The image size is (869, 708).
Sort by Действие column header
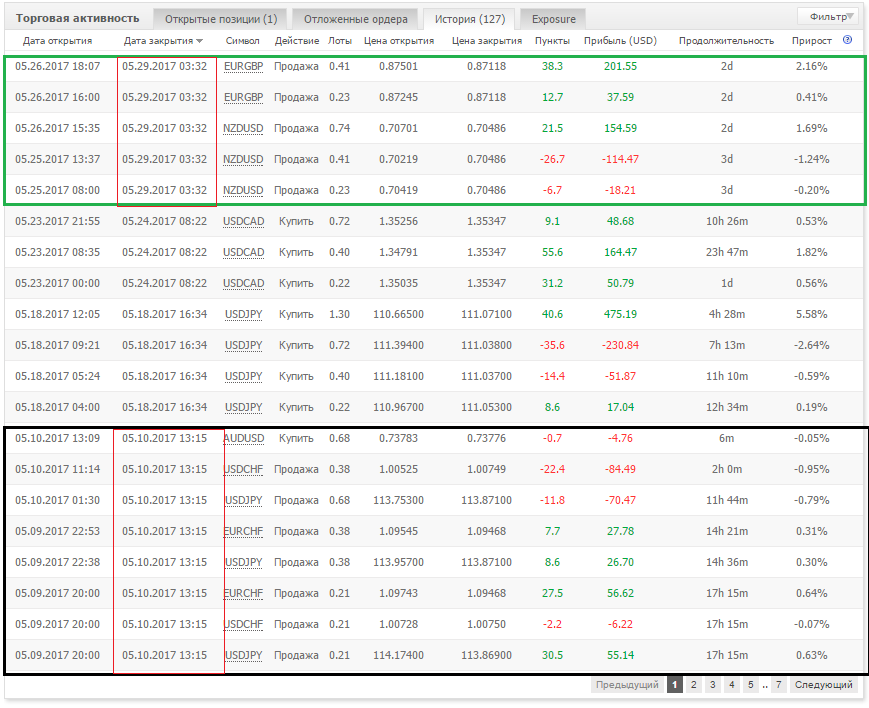(297, 41)
